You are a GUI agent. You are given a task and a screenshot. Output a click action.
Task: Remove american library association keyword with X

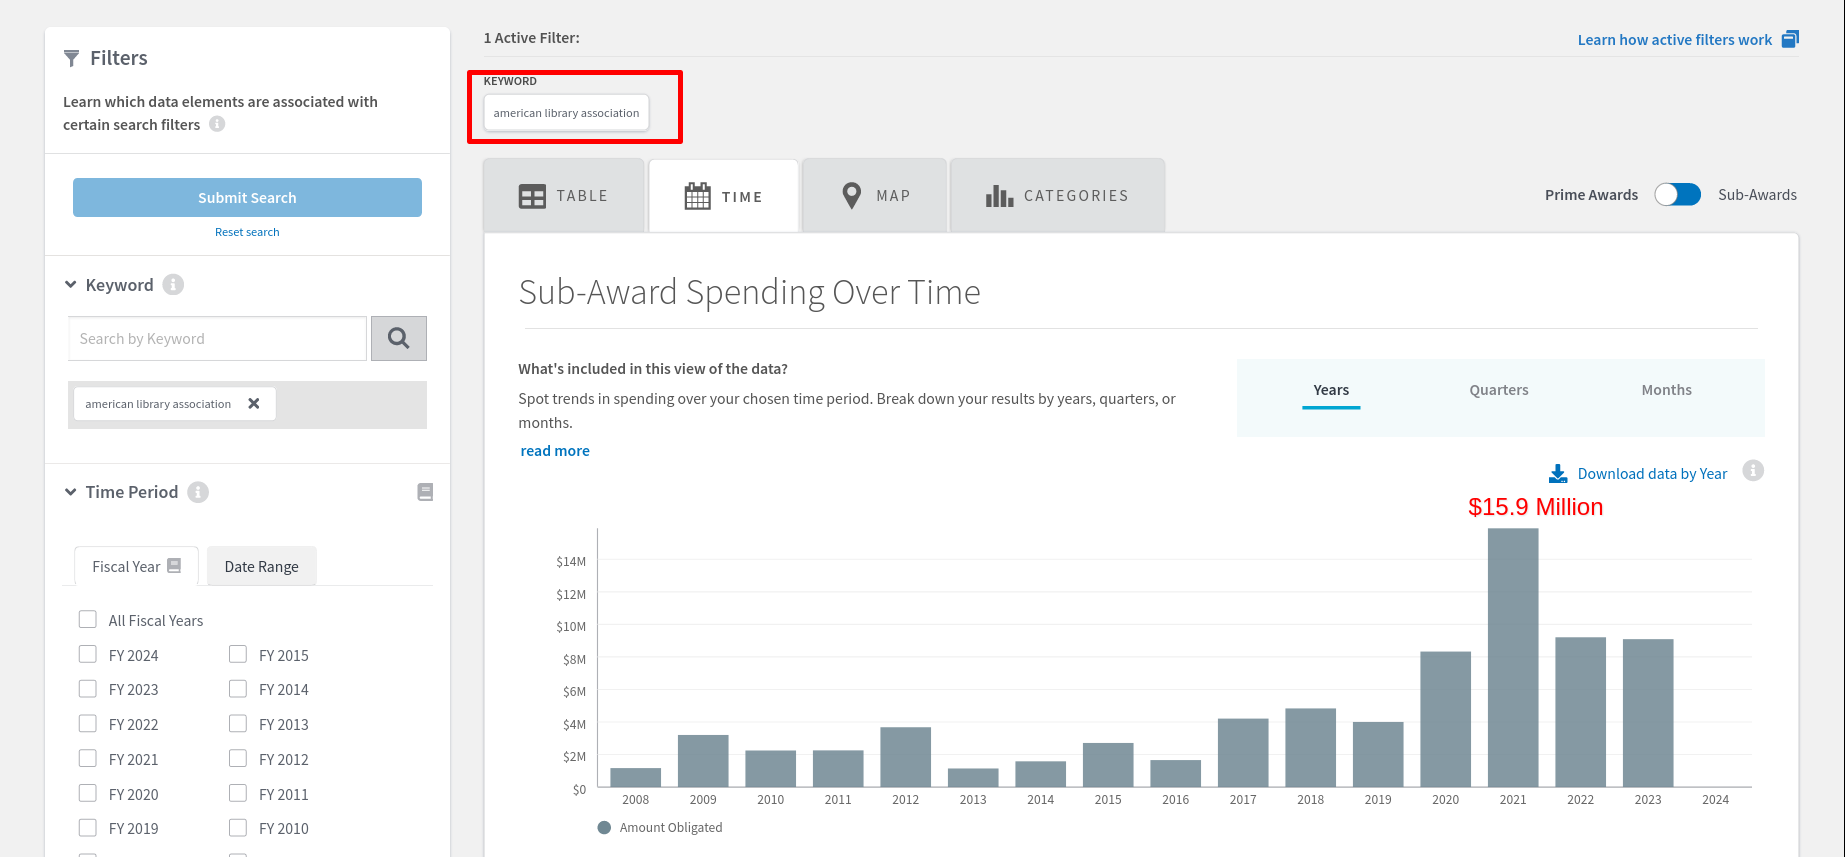(254, 404)
